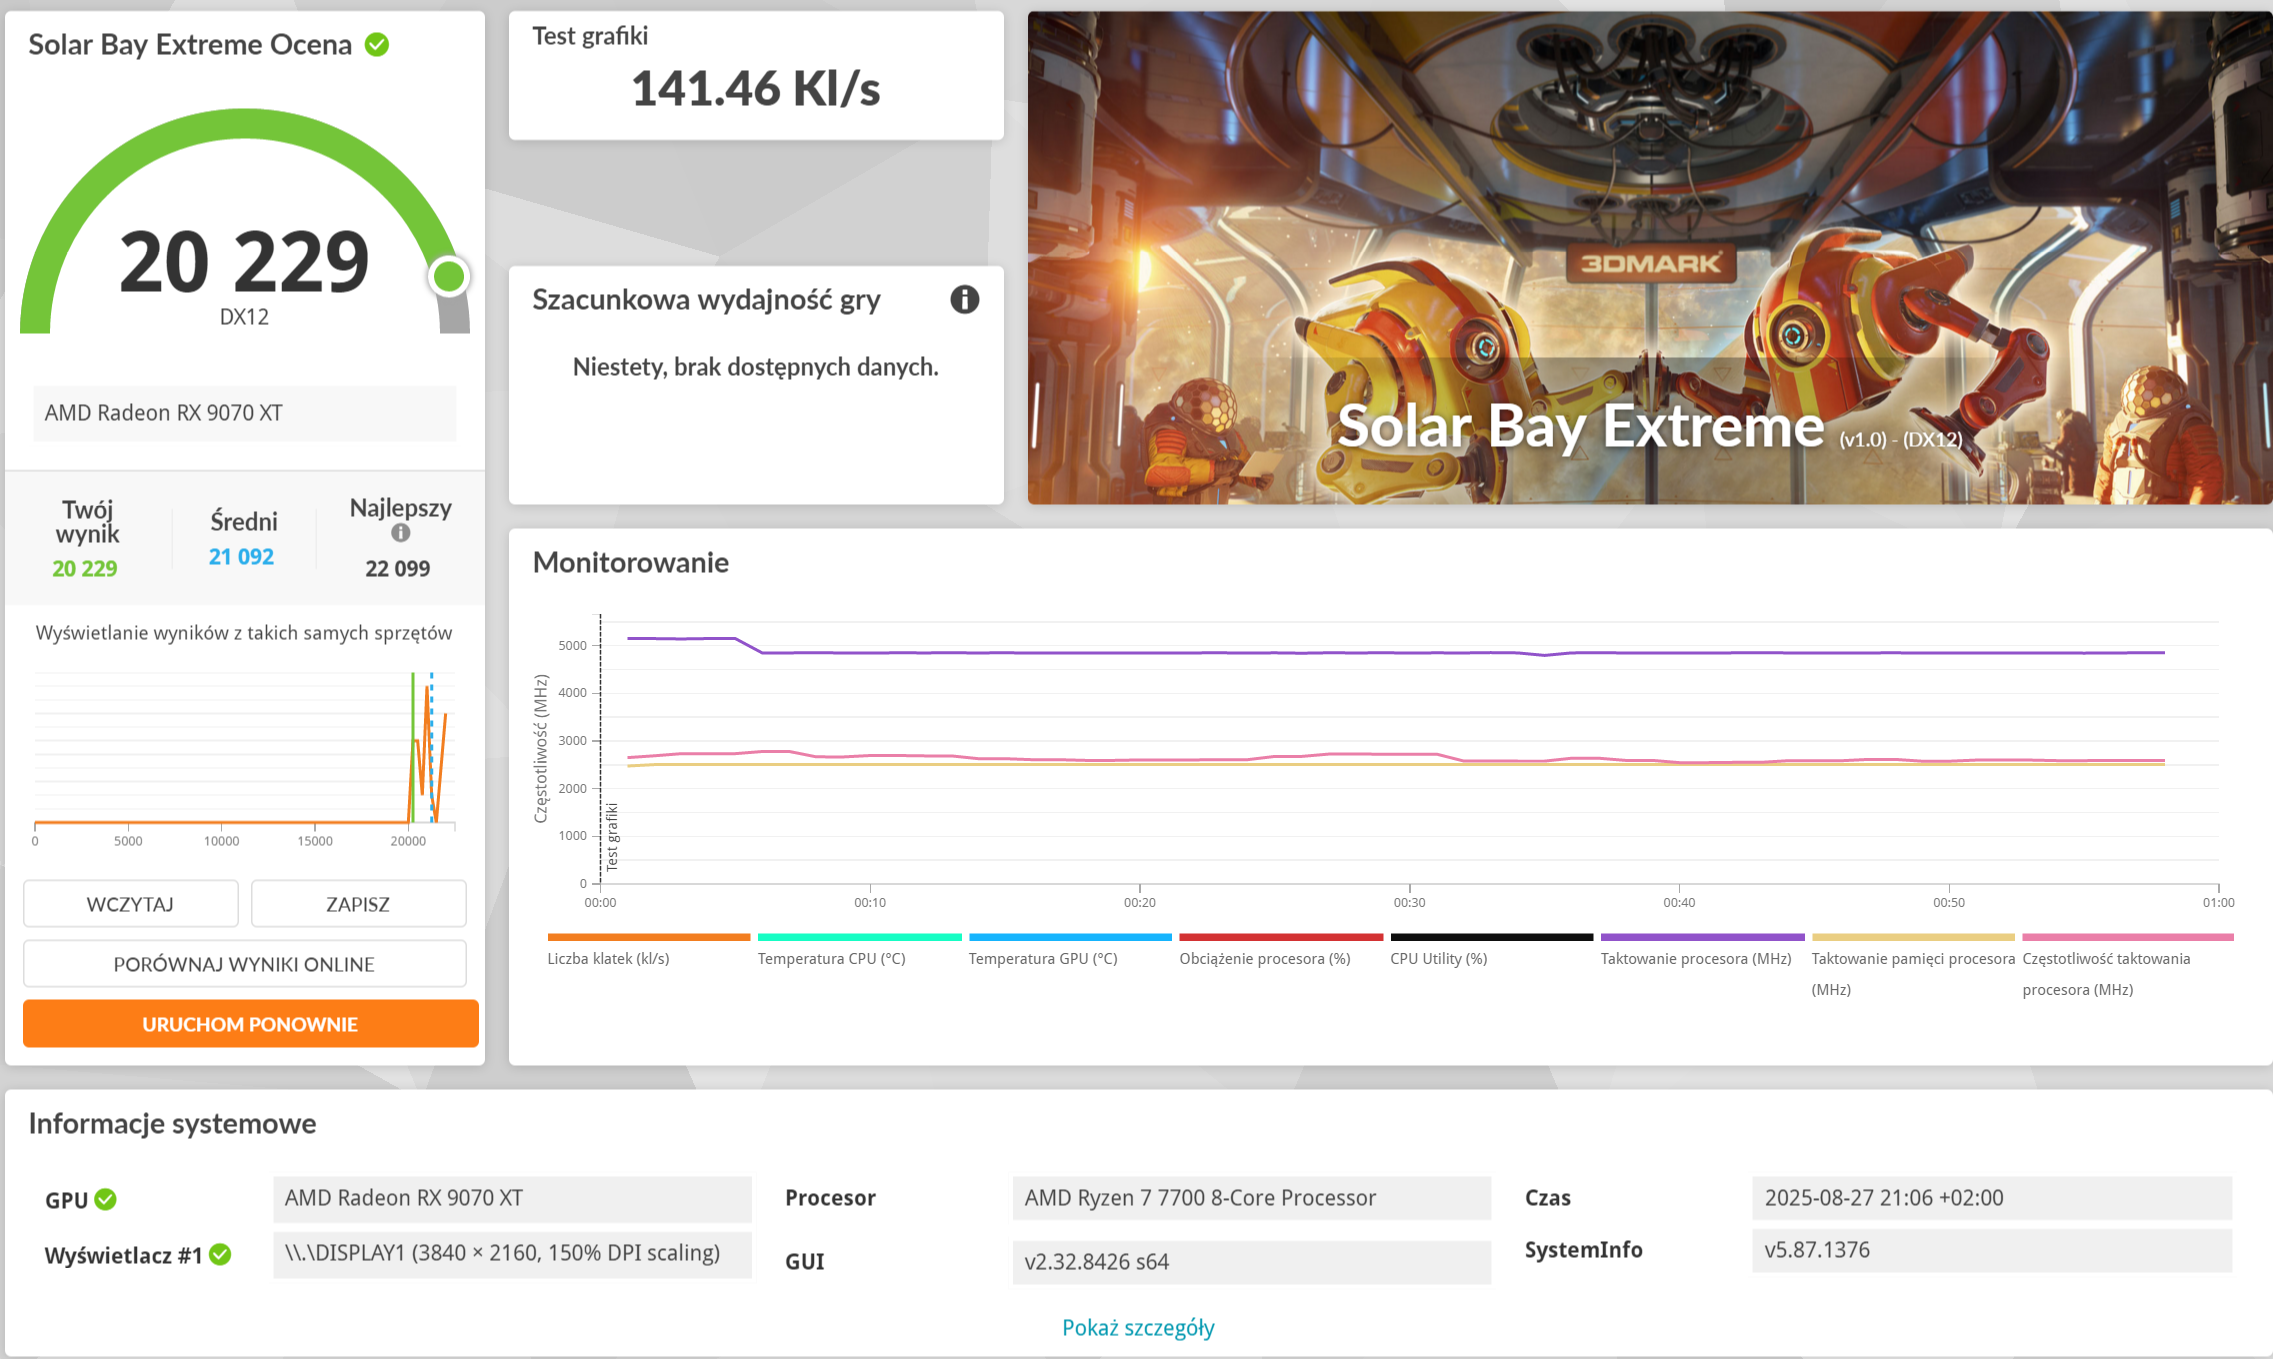Click green validation check beside GPU label
The height and width of the screenshot is (1359, 2273).
click(106, 1199)
